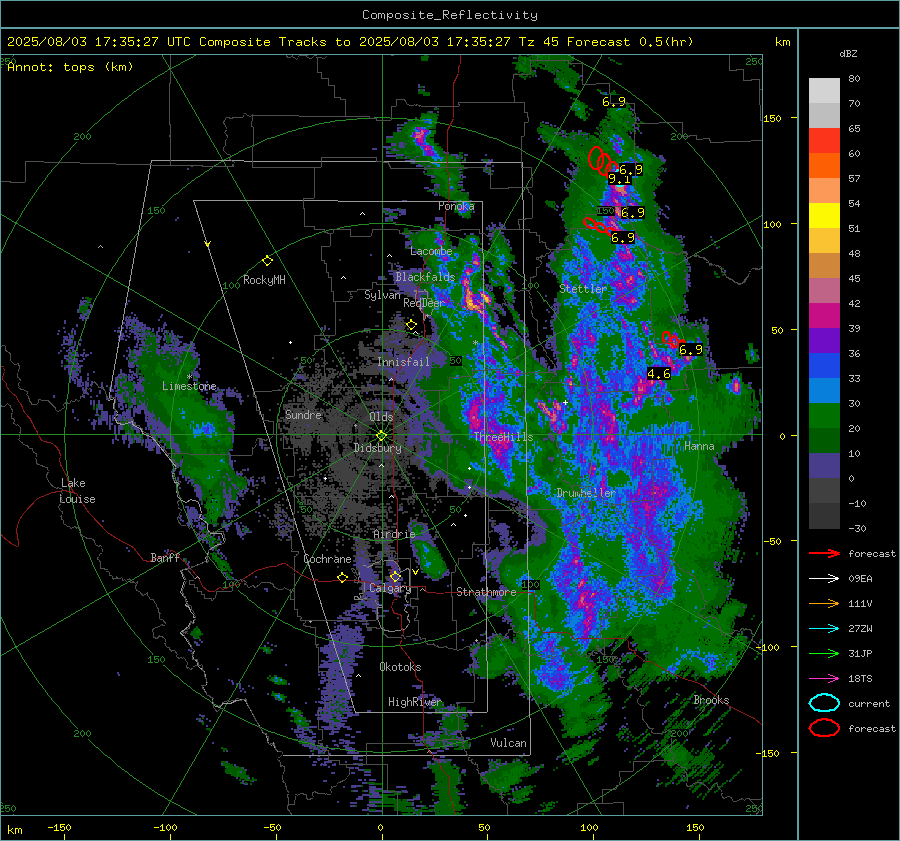The width and height of the screenshot is (900, 841).
Task: Click the RockyMH town label
Action: click(264, 280)
